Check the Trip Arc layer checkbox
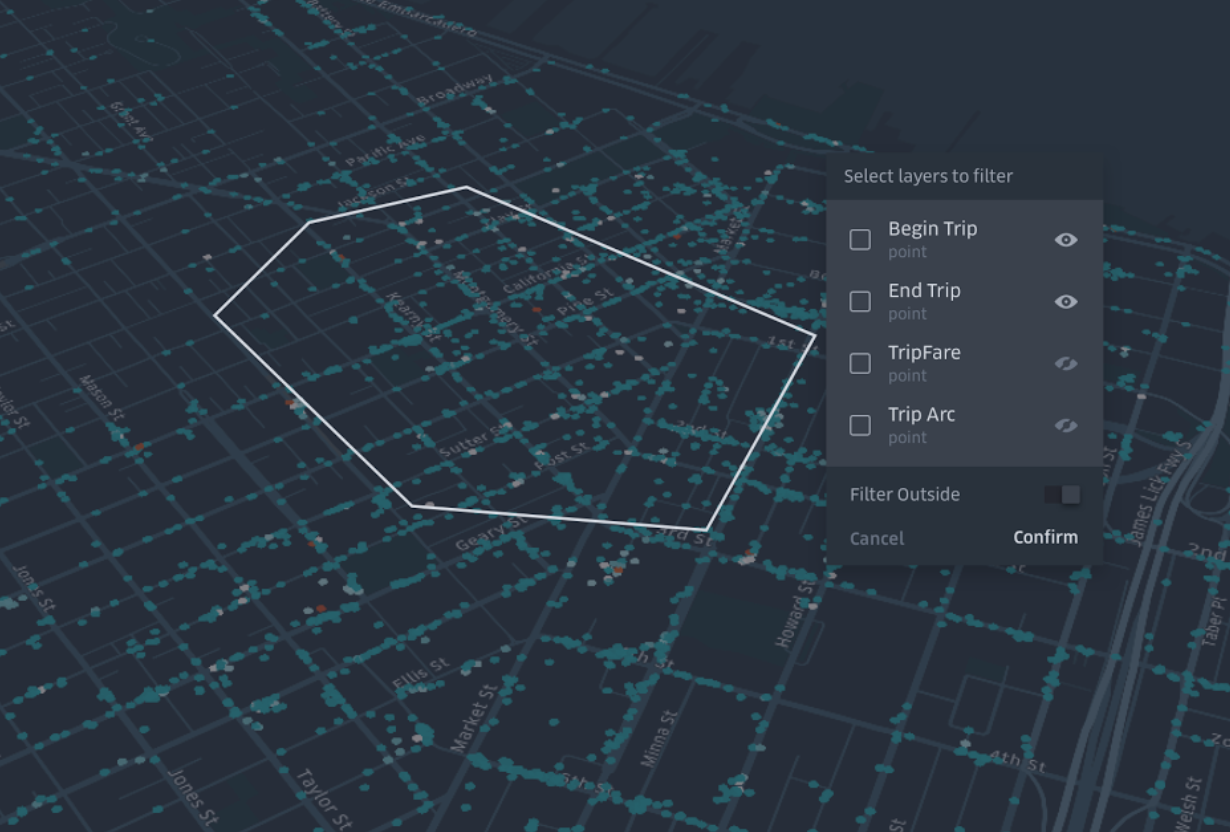Image resolution: width=1230 pixels, height=832 pixels. pyautogui.click(x=860, y=425)
